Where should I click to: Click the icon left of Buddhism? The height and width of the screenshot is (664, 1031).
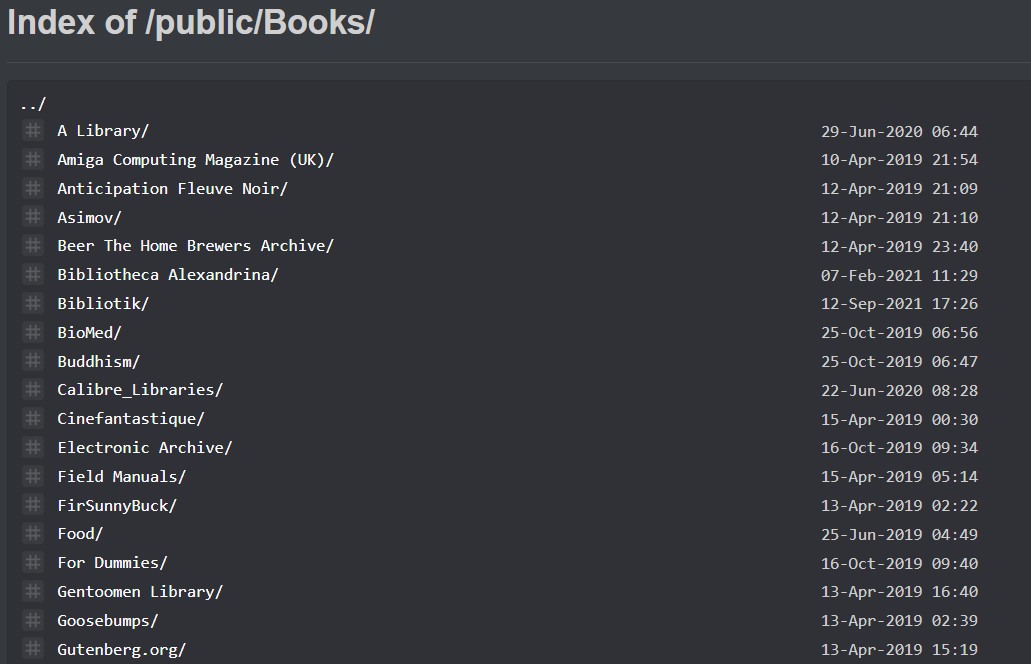pos(32,361)
